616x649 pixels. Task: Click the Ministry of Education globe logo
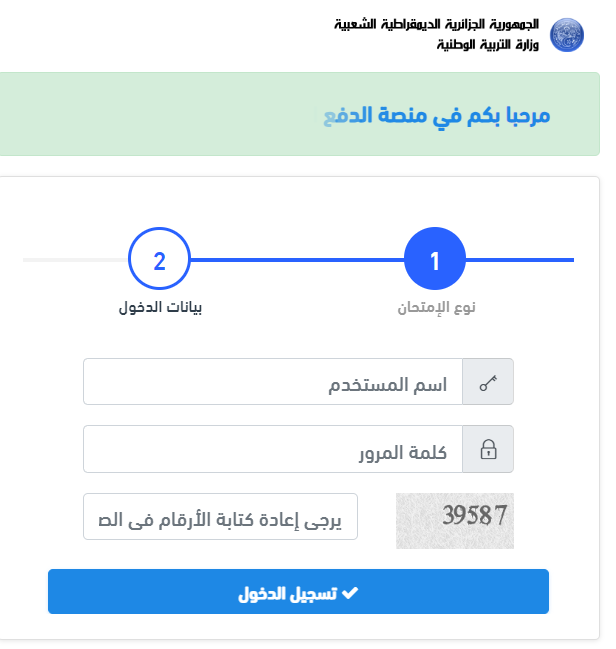(570, 36)
